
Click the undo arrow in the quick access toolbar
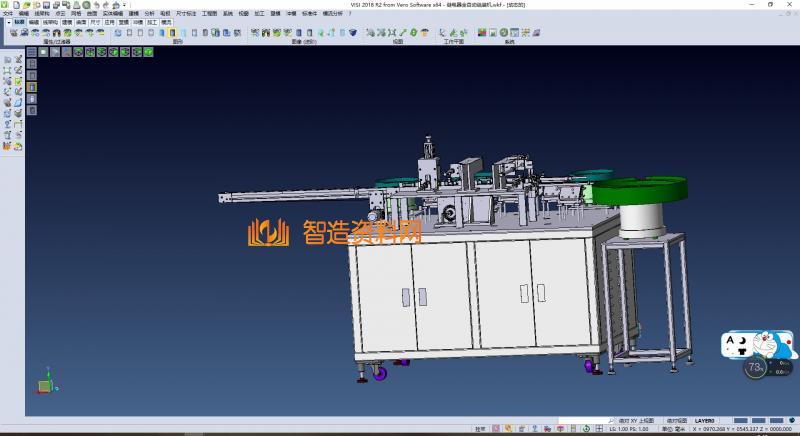coord(98,5)
